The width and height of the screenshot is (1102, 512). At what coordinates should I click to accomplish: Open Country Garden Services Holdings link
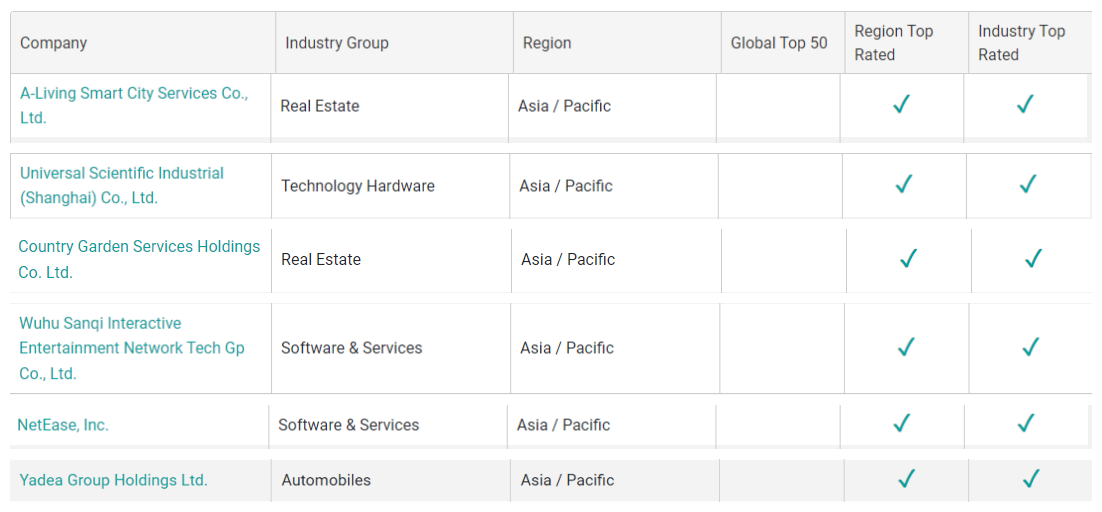click(x=139, y=247)
